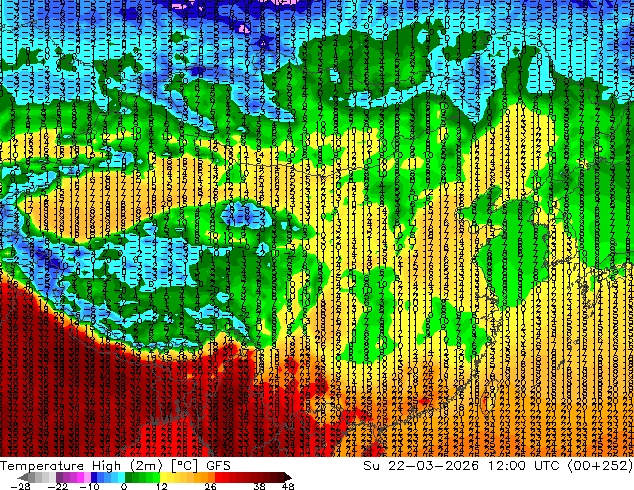Click the bright red swatch at 26
Image resolution: width=634 pixels, height=490 pixels.
[x=218, y=477]
